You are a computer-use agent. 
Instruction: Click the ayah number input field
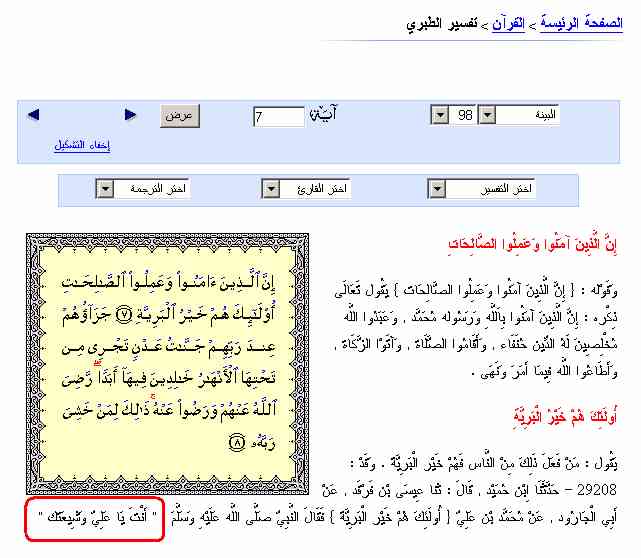[x=278, y=117]
